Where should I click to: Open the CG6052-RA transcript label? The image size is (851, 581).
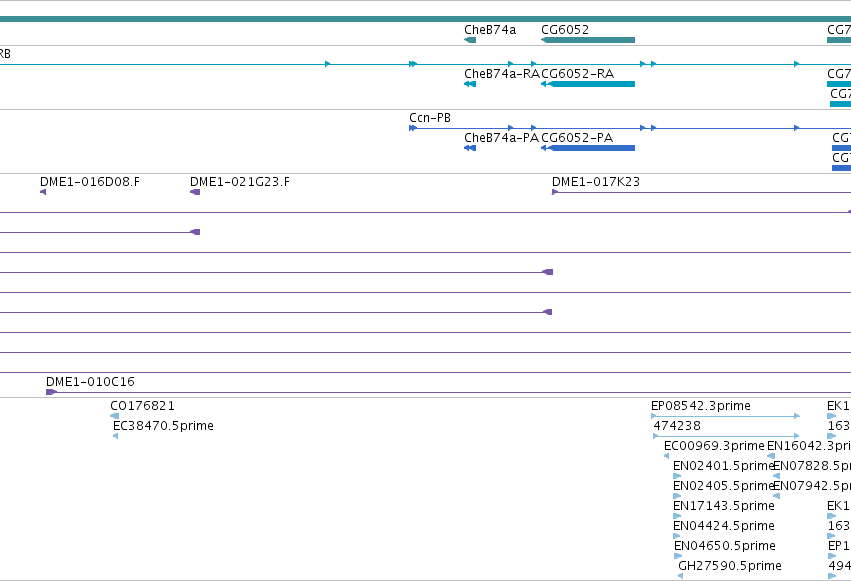577,74
